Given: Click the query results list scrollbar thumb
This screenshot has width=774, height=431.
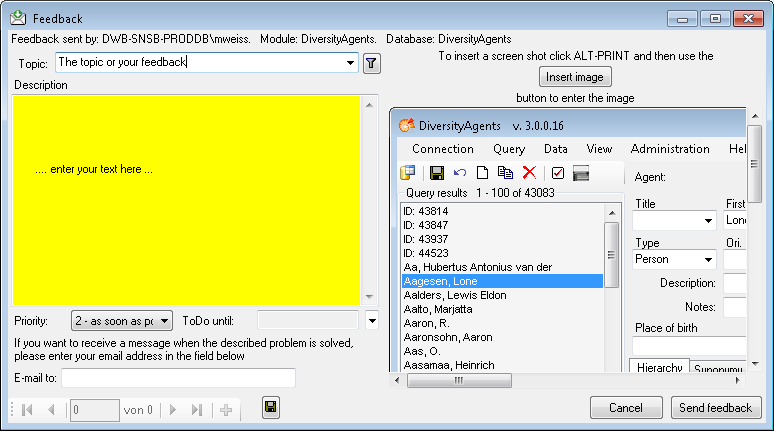Looking at the screenshot, I should (x=612, y=255).
